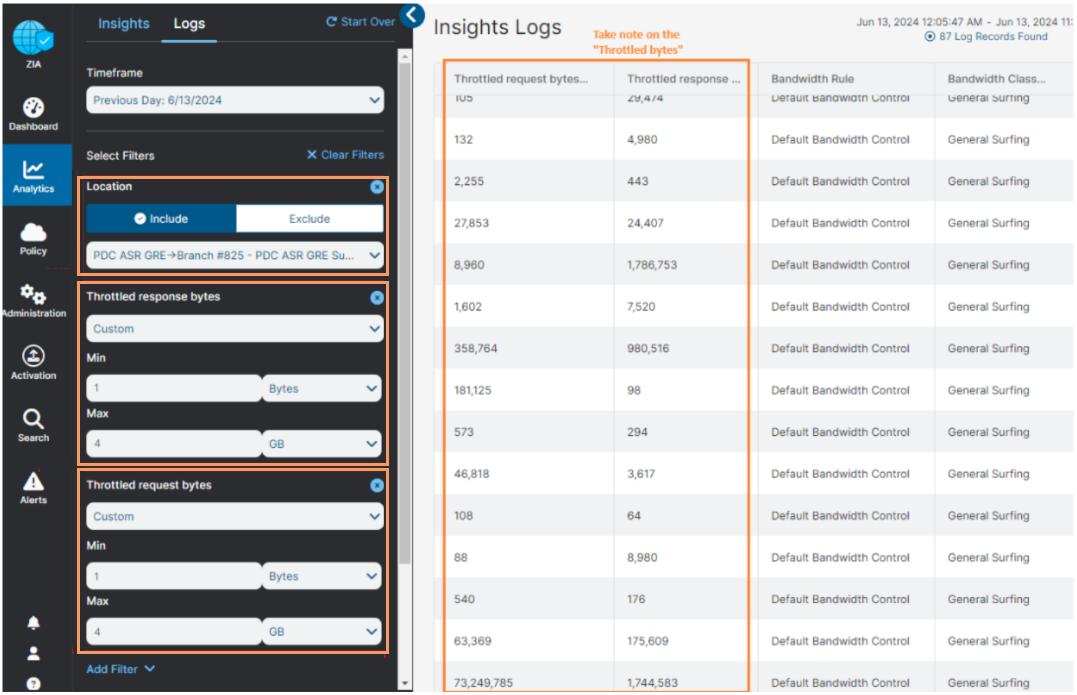Collapse the filter panel with arrow
The image size is (1077, 695).
coord(412,14)
